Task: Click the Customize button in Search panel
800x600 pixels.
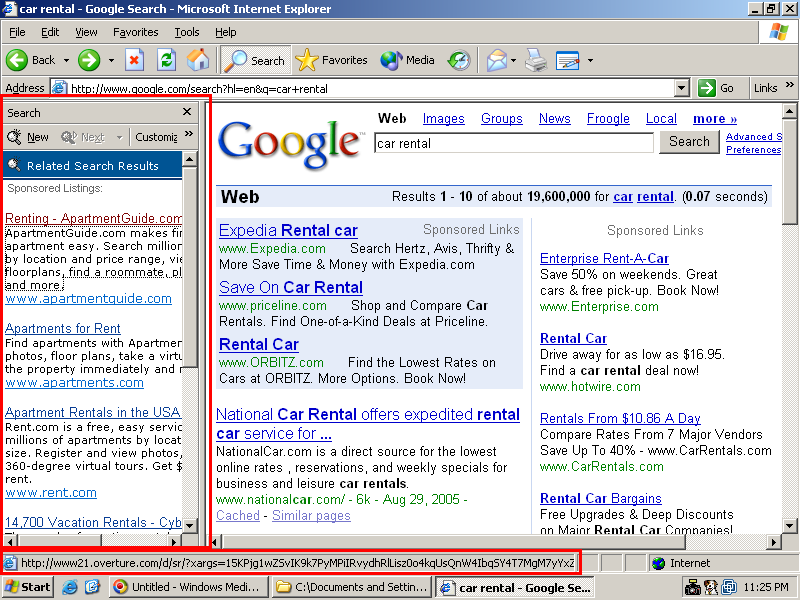Action: [156, 137]
